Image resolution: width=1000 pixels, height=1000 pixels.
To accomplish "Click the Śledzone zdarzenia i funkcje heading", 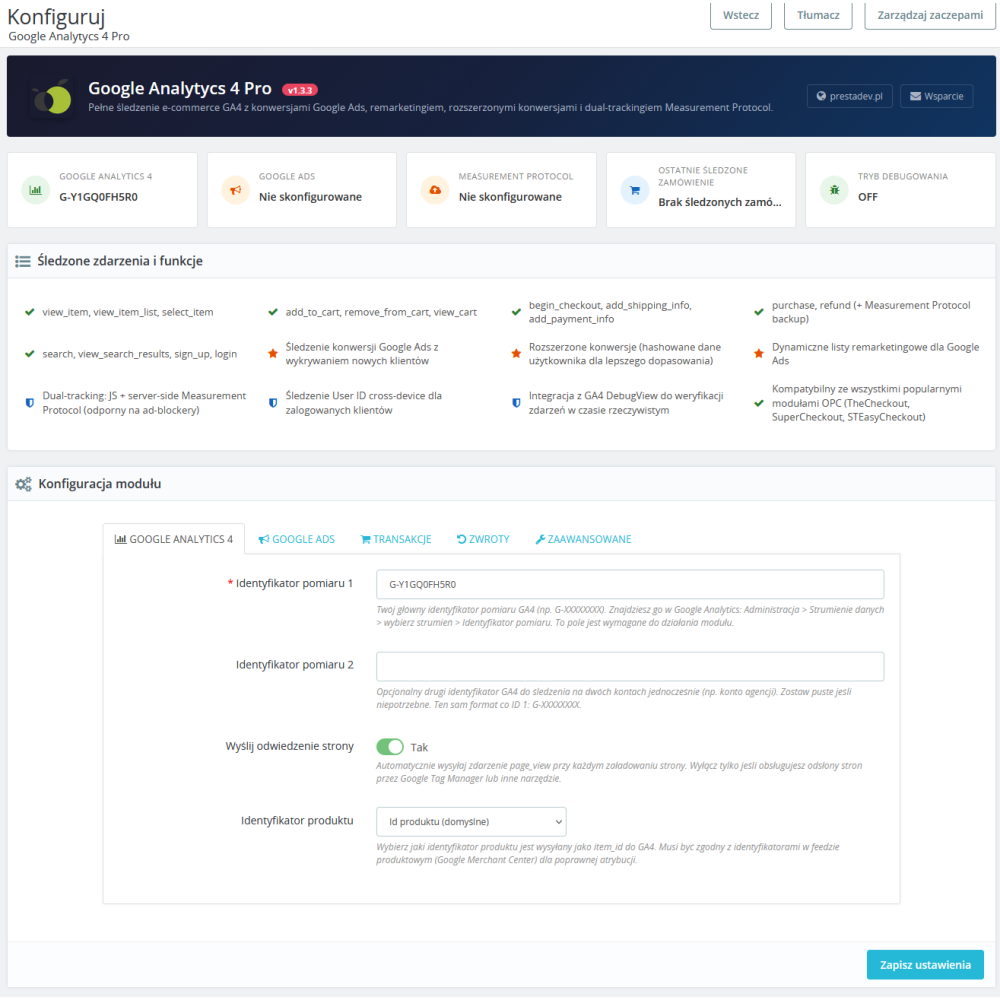I will pos(120,261).
